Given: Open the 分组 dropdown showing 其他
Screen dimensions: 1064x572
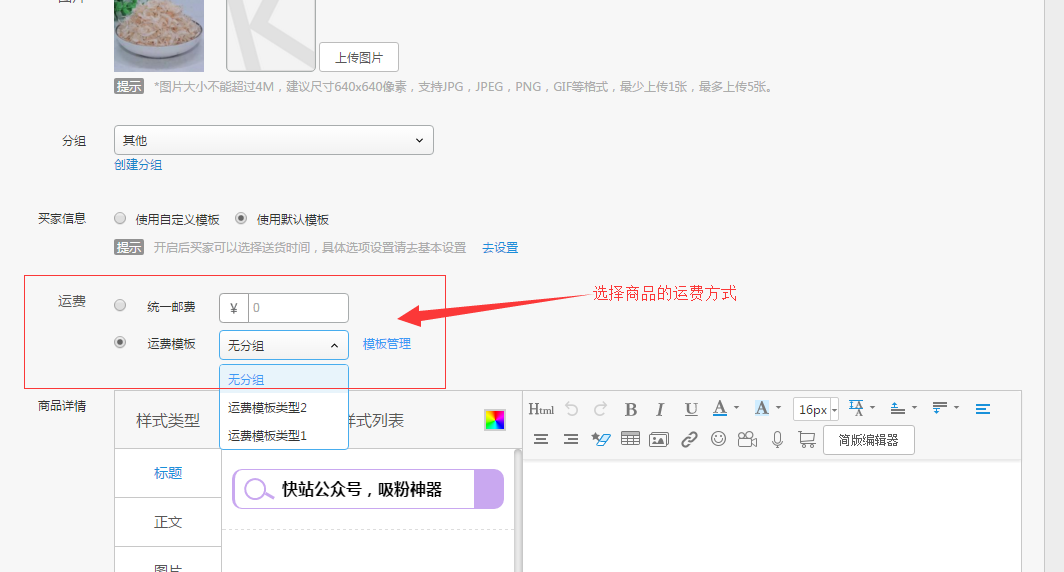Looking at the screenshot, I should tap(274, 140).
